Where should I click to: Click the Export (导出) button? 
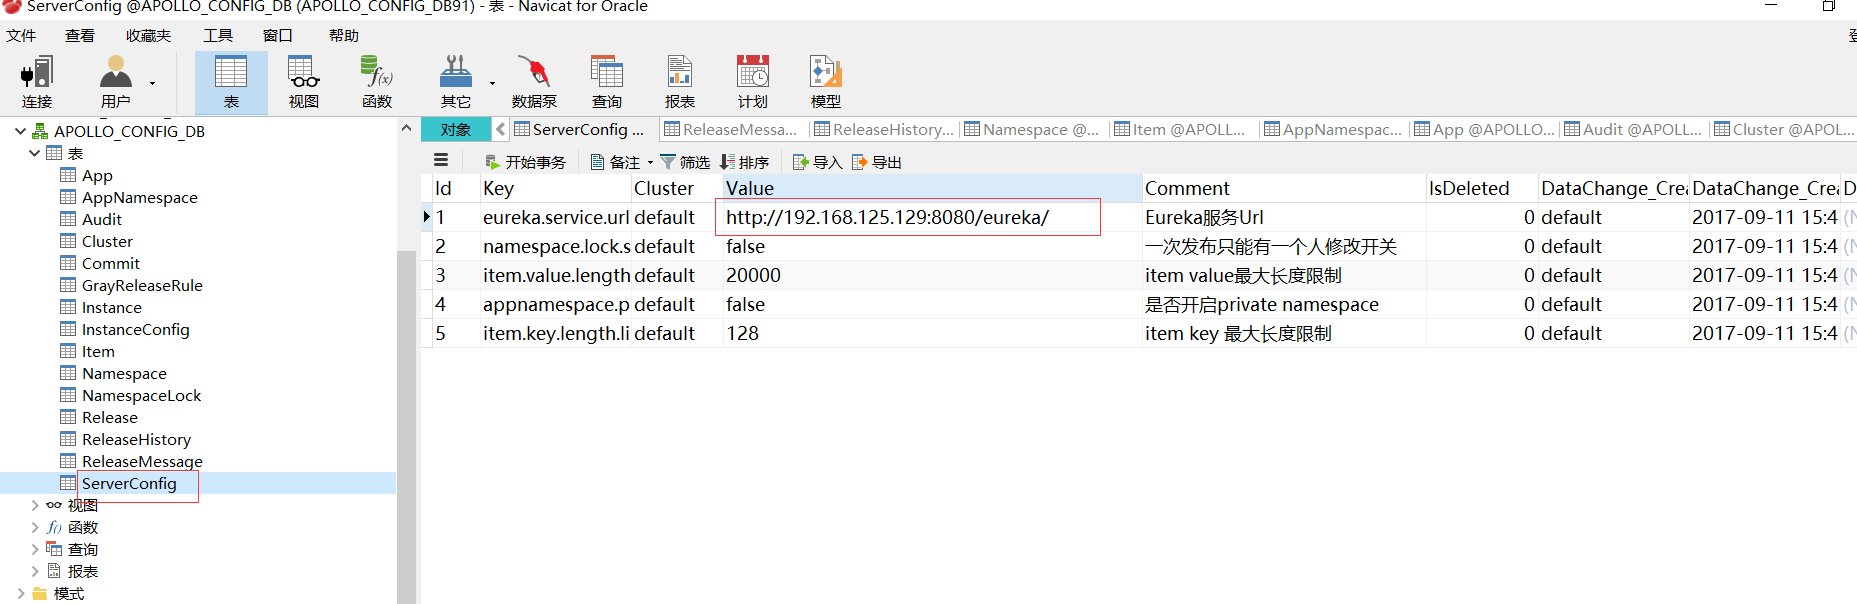pyautogui.click(x=877, y=162)
